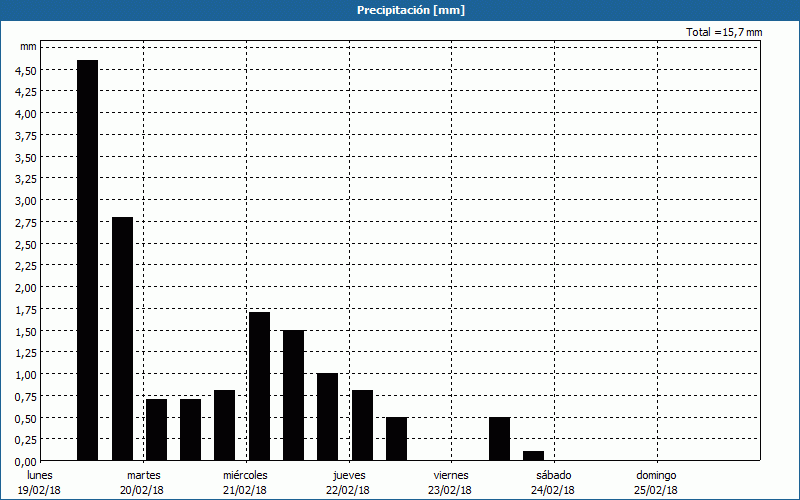Click the smallest bar near sábado
800x500 pixels.
click(x=533, y=456)
